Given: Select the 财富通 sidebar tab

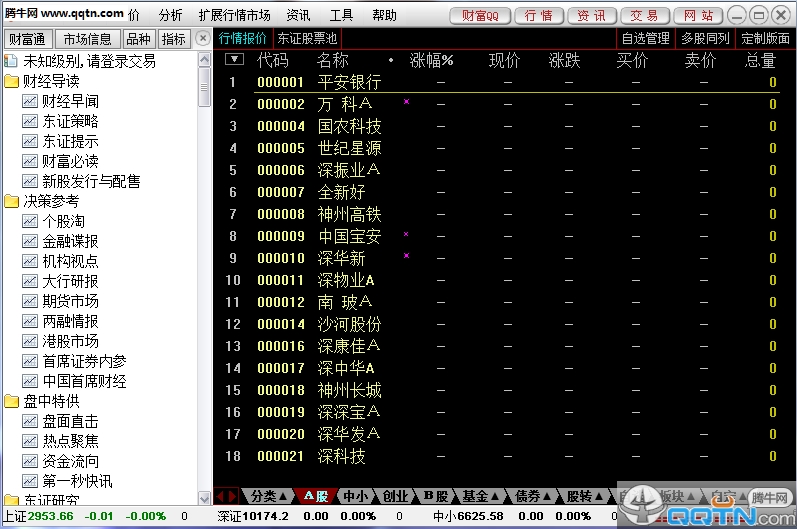Looking at the screenshot, I should [27, 39].
